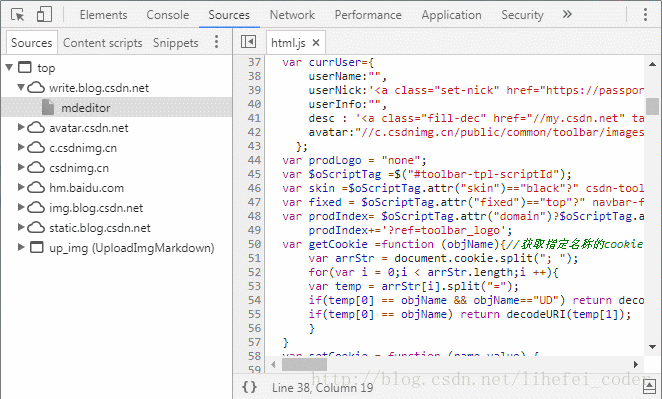Select the Sources panel tab
The height and width of the screenshot is (399, 662).
(x=229, y=15)
